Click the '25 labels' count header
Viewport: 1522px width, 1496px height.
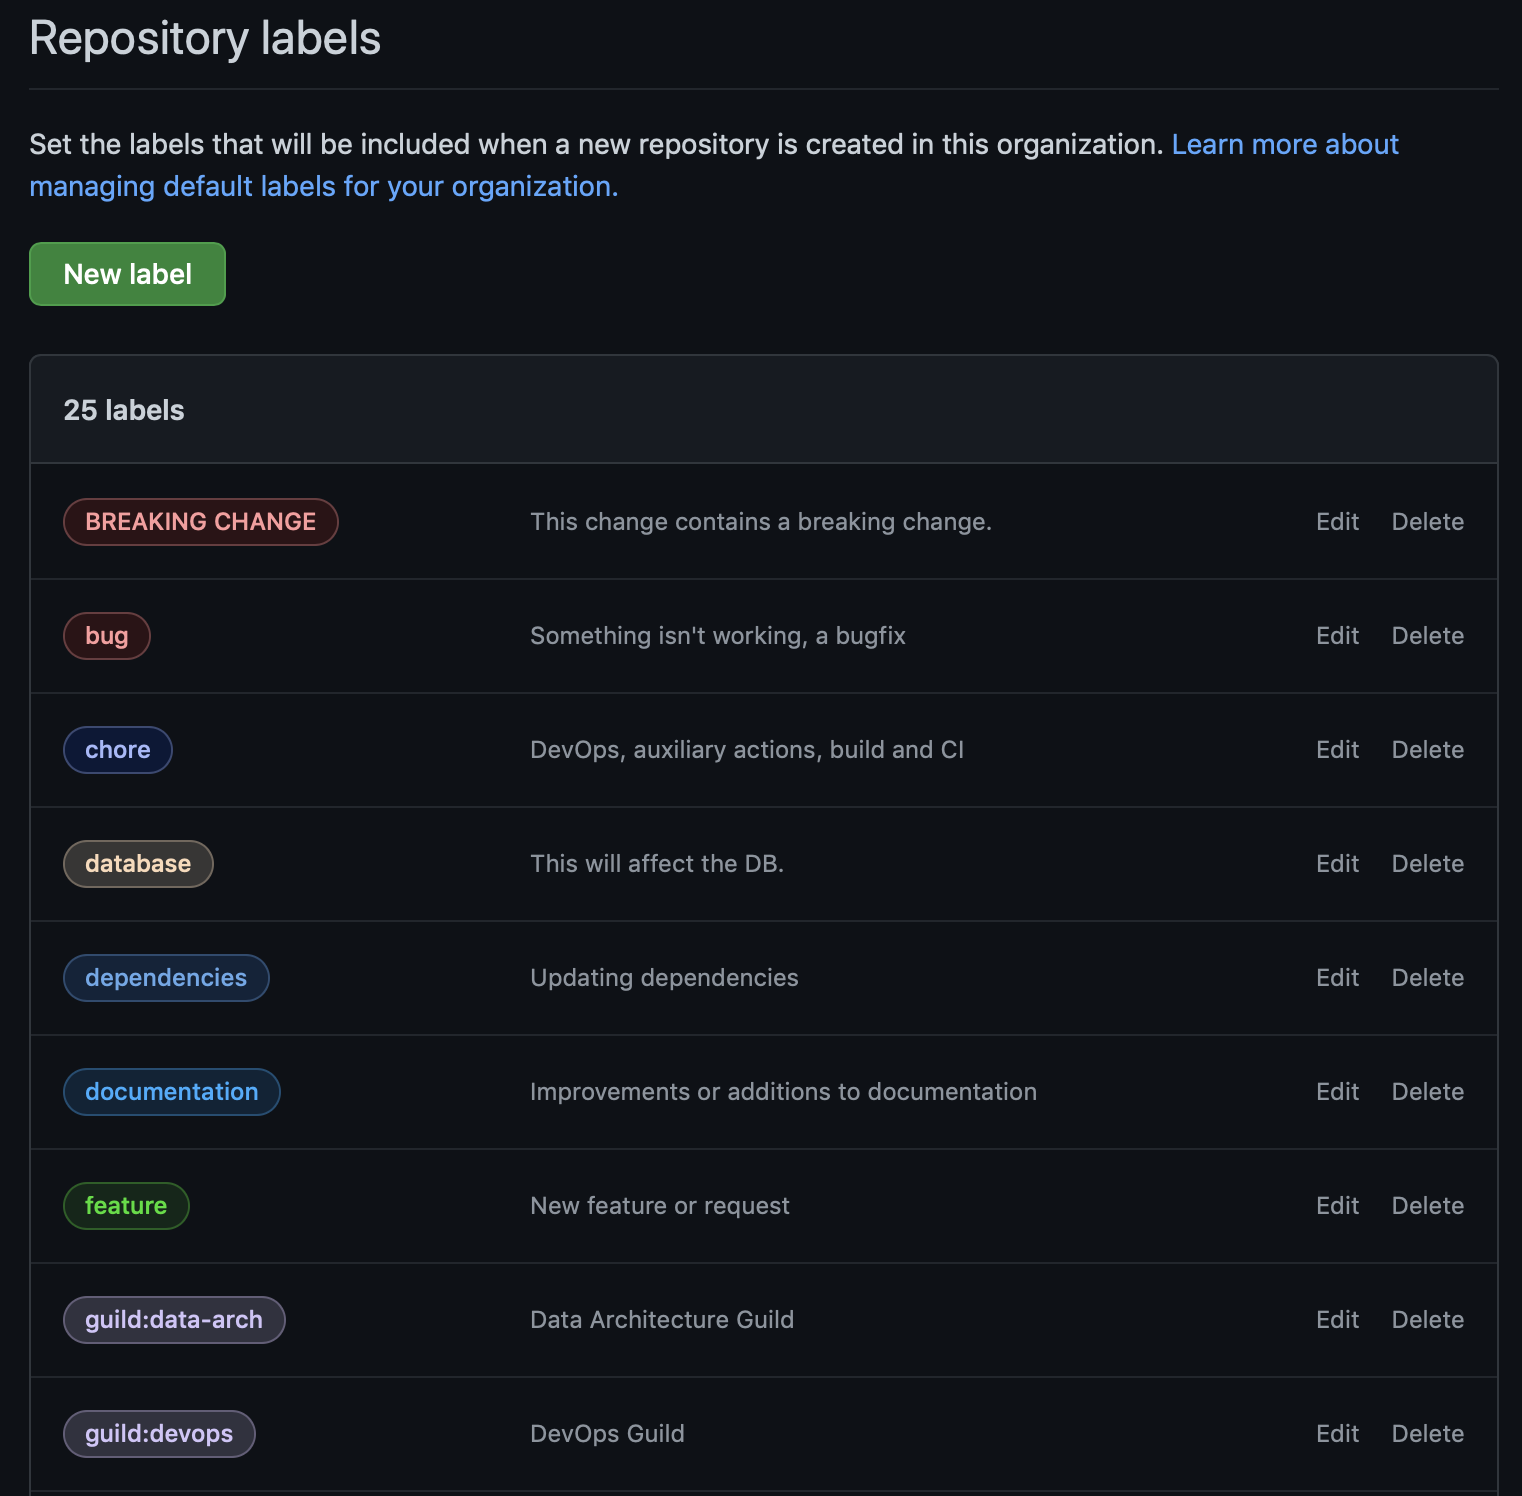tap(124, 410)
